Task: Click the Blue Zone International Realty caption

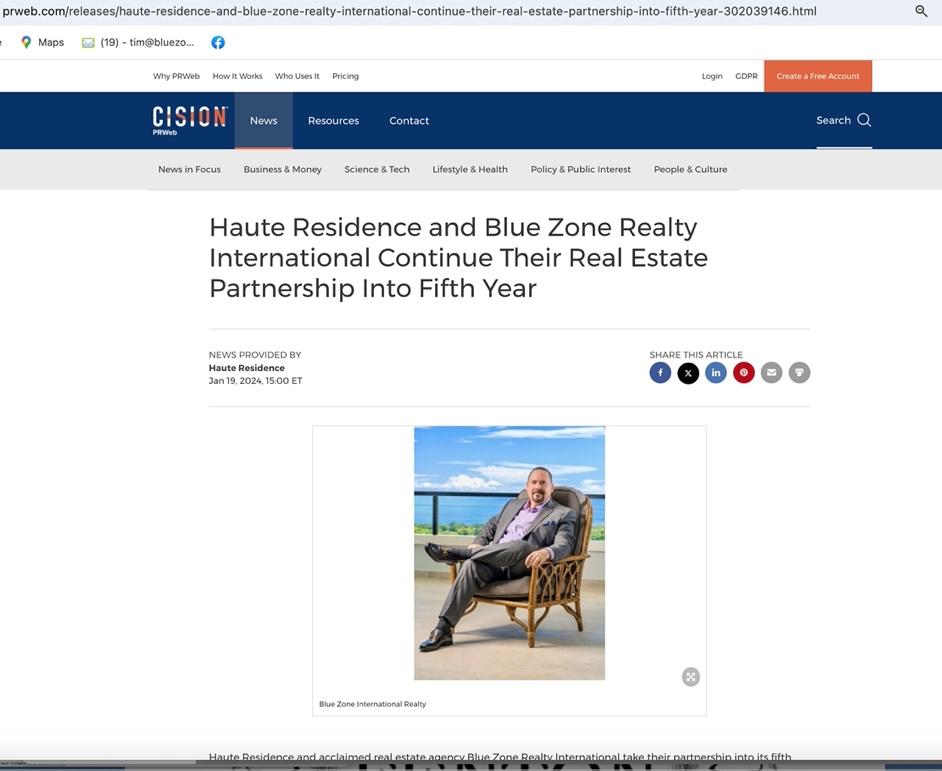Action: (372, 704)
